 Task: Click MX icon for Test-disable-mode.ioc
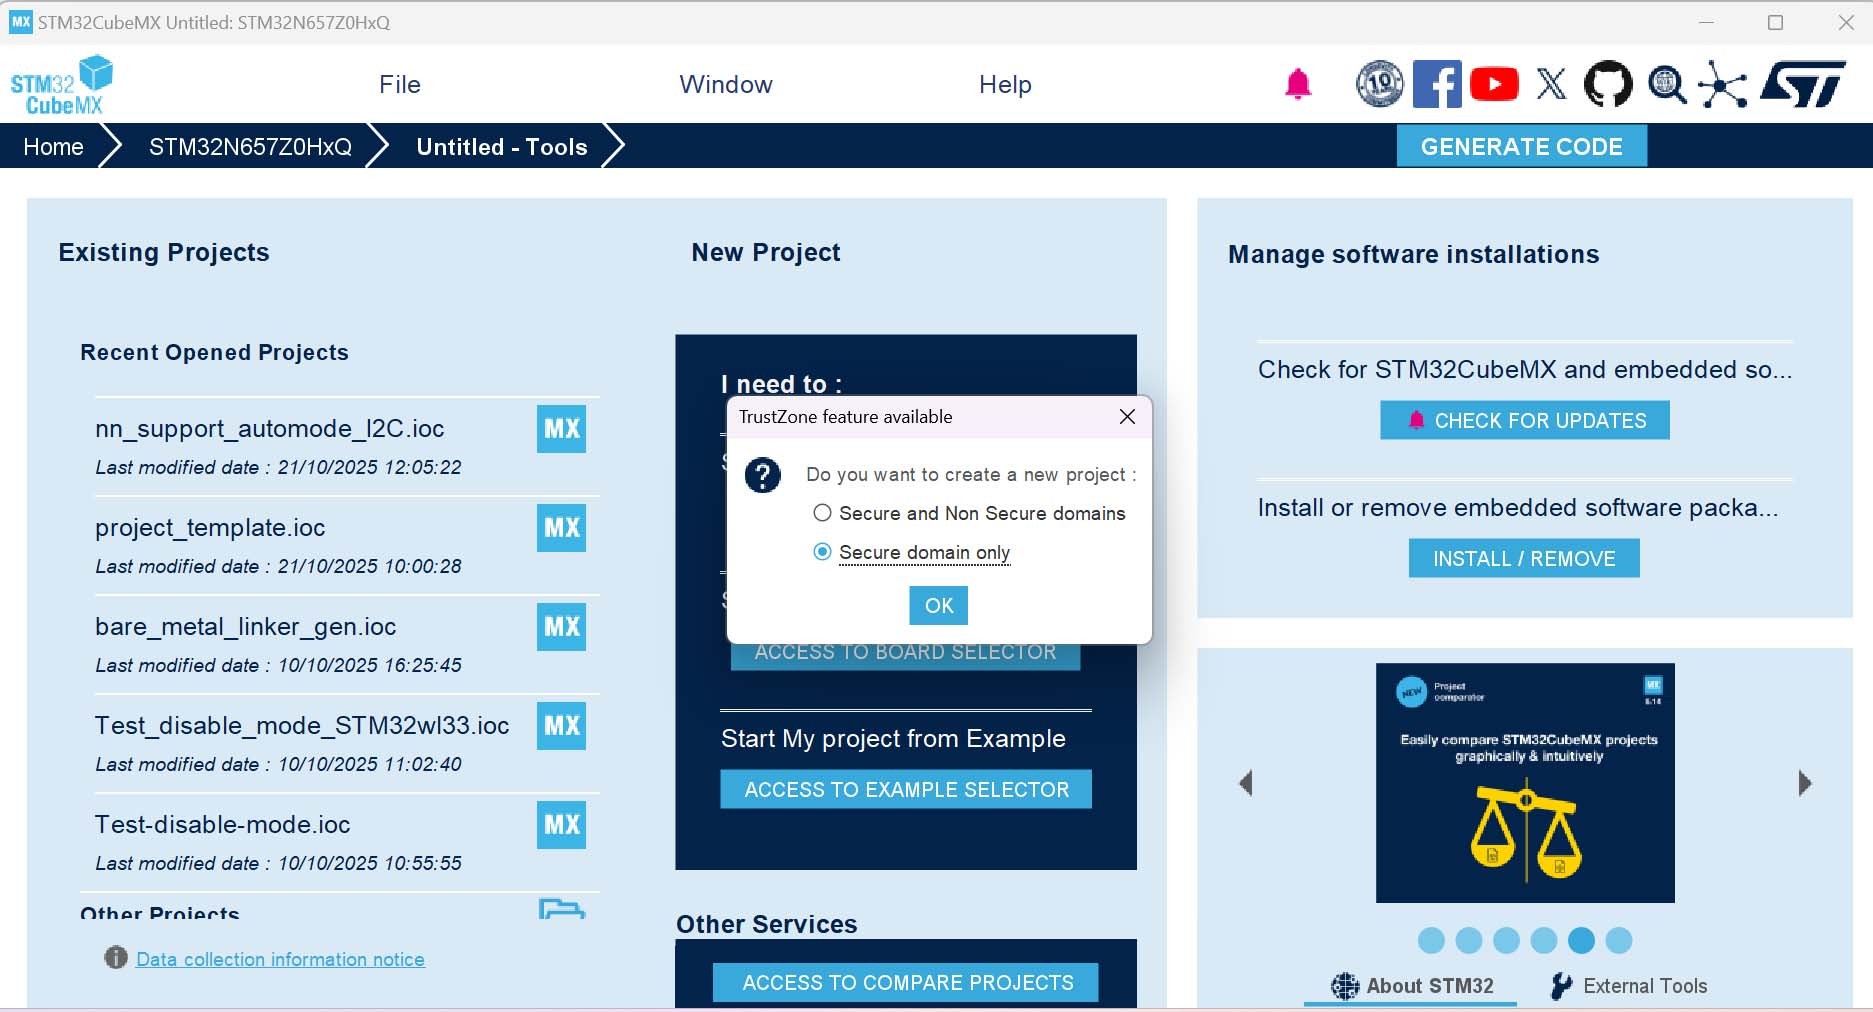point(561,825)
